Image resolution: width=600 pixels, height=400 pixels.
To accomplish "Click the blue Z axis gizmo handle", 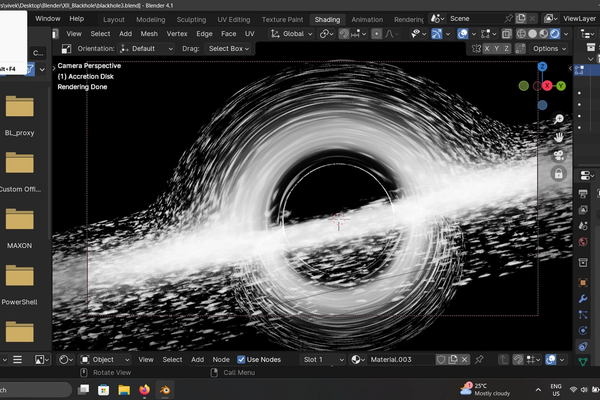I will pos(542,67).
